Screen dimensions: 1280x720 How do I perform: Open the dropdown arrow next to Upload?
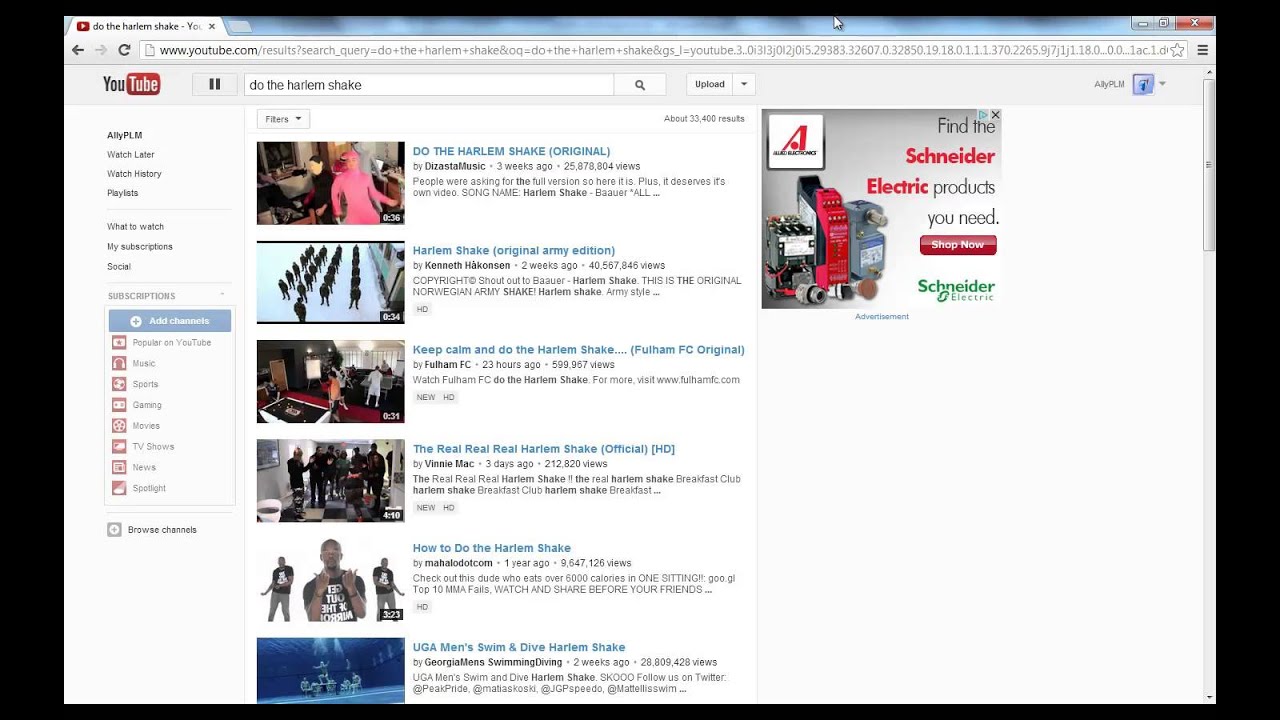tap(744, 85)
